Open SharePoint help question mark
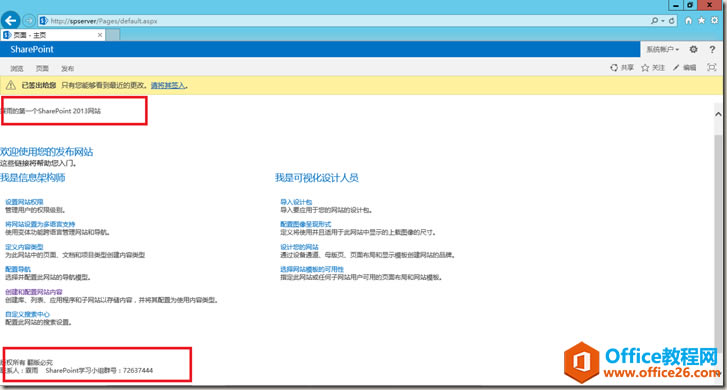The height and width of the screenshot is (390, 727). coord(712,49)
